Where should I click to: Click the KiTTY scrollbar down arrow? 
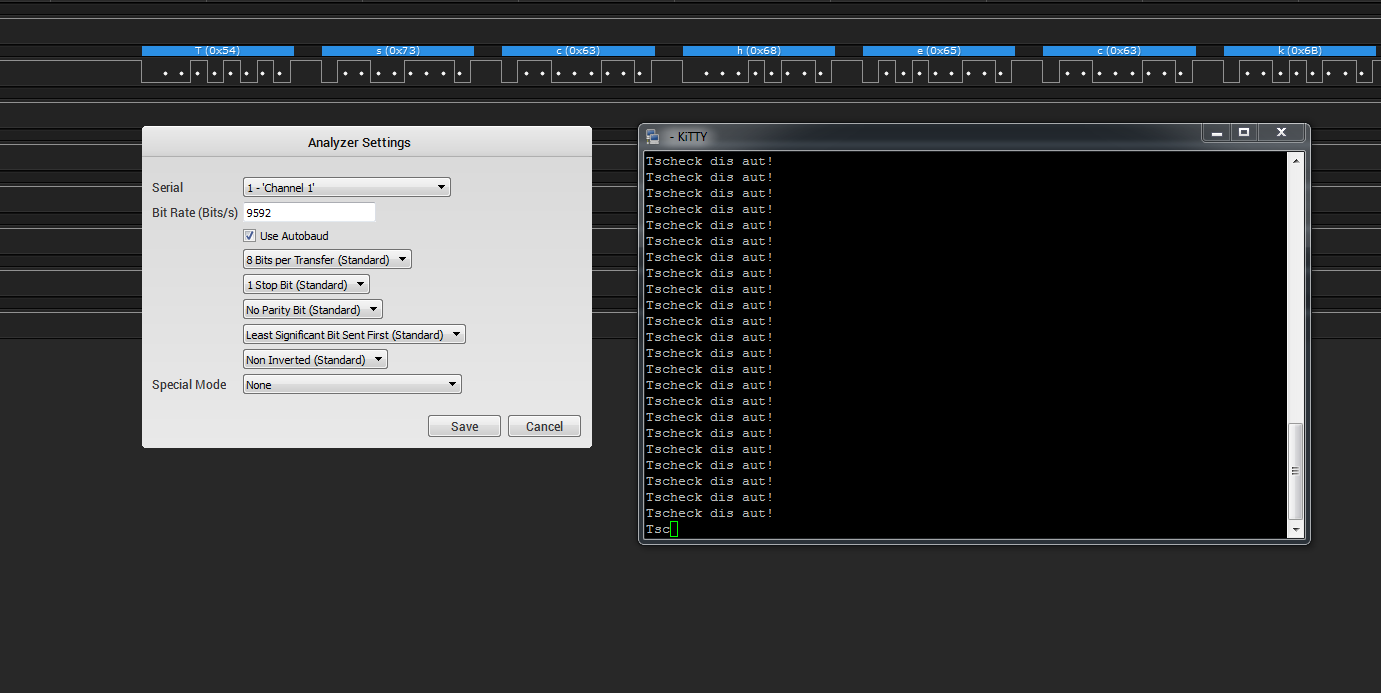pos(1296,529)
